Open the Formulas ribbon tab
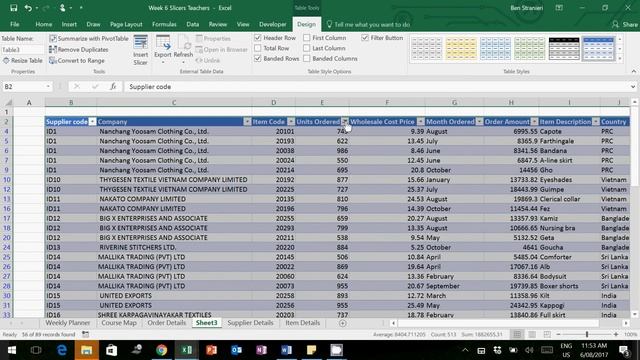640x360 pixels. pyautogui.click(x=164, y=24)
